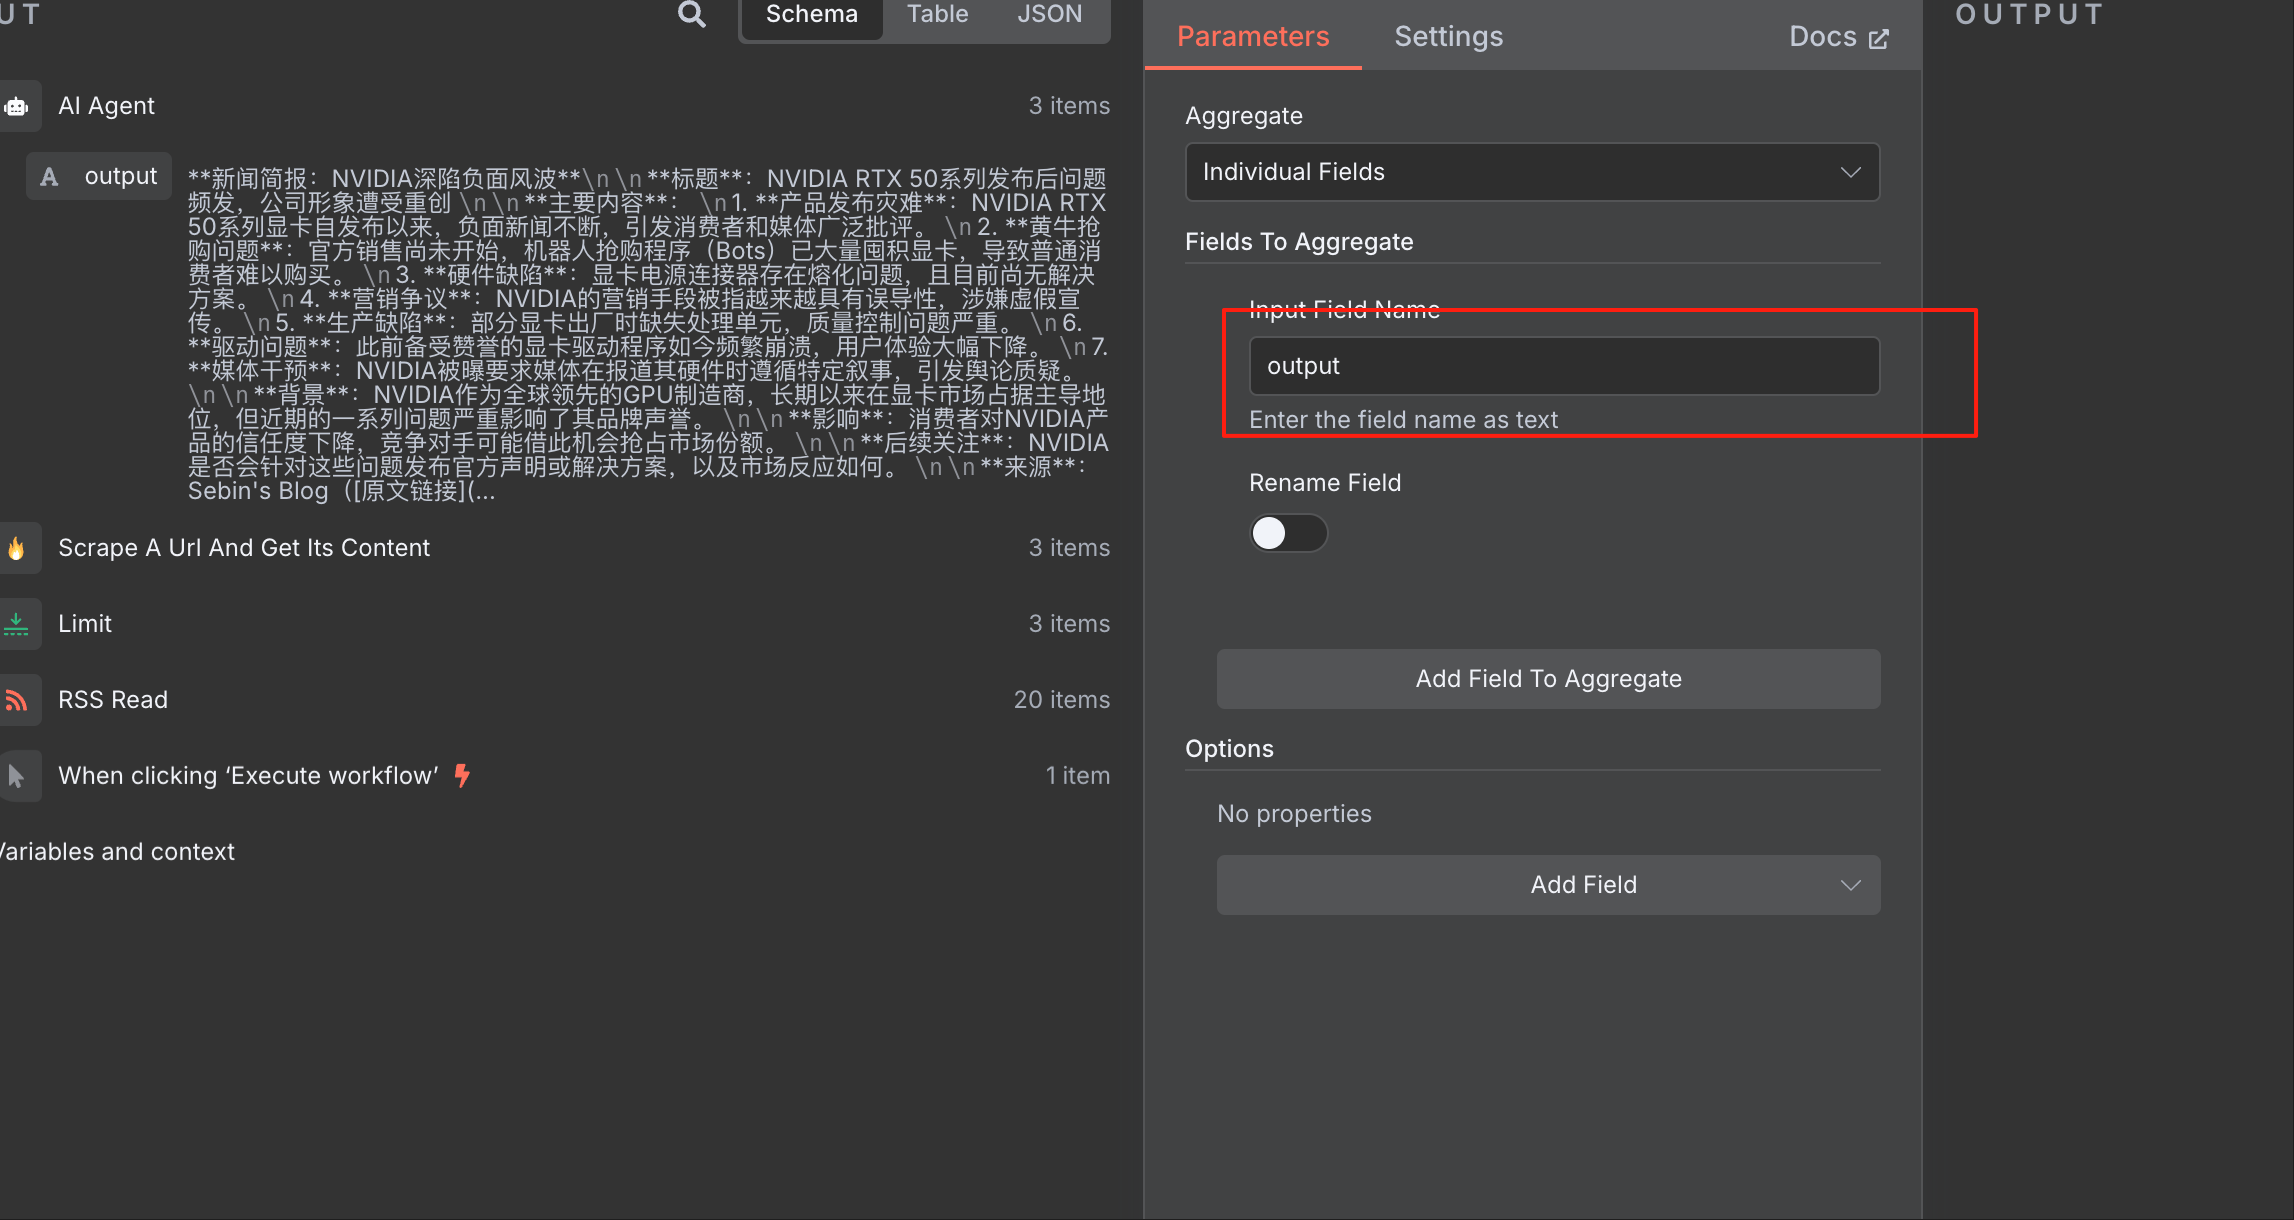Click the AI Agent robot icon
Viewport: 2294px width, 1220px height.
click(17, 106)
